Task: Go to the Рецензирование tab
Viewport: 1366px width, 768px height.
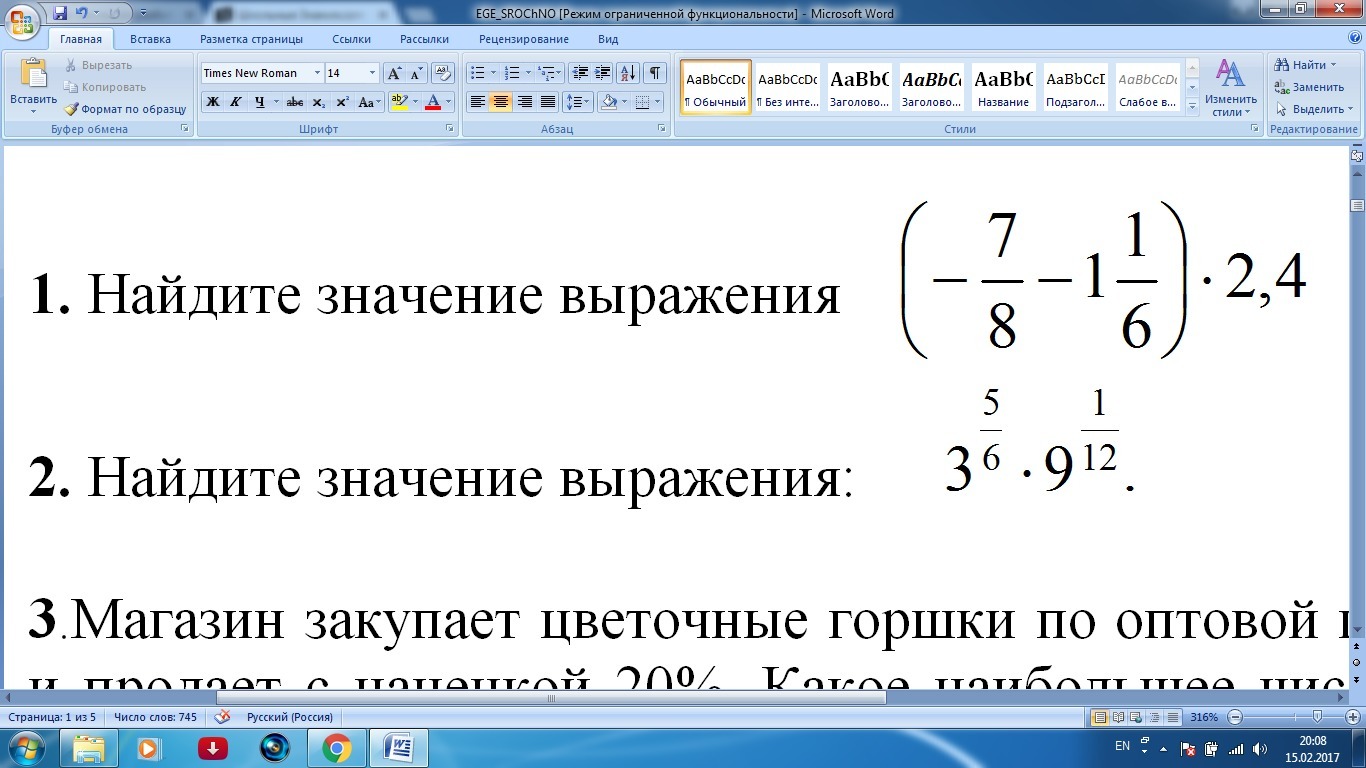Action: pyautogui.click(x=524, y=39)
